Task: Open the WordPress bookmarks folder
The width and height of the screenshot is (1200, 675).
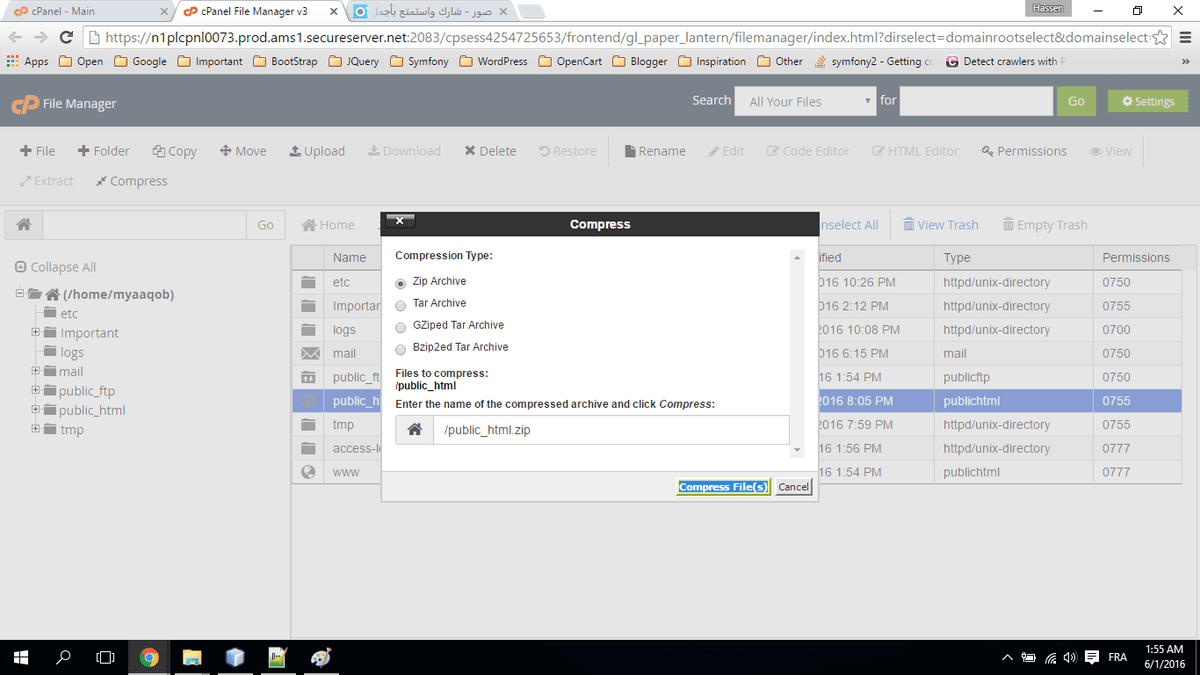Action: 492,61
